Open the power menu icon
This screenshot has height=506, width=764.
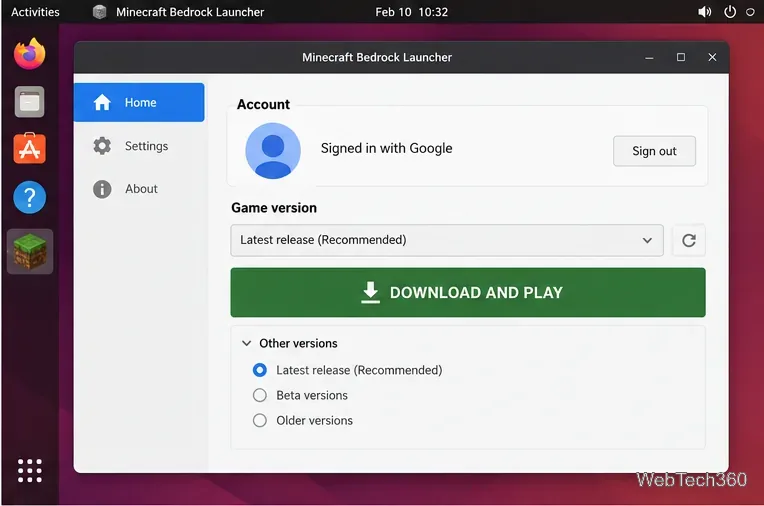[x=730, y=12]
